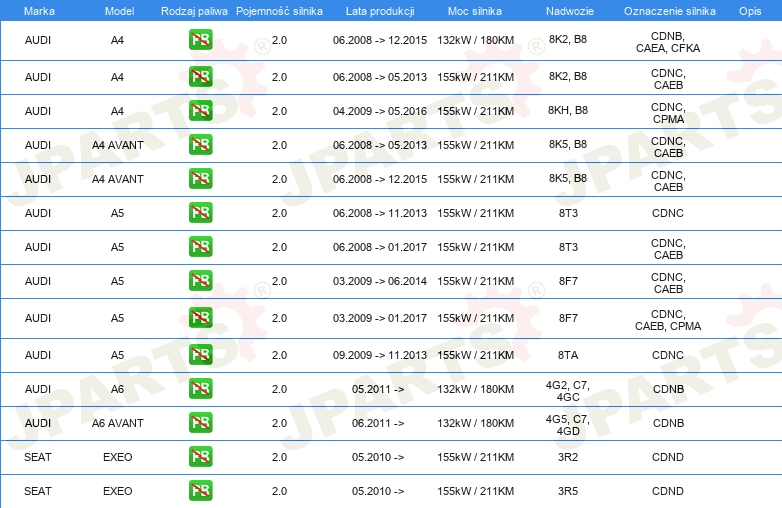Viewport: 782px width, 508px height.
Task: Click fuel icon in A4 8K2 row ending 05.2013
Action: [200, 77]
